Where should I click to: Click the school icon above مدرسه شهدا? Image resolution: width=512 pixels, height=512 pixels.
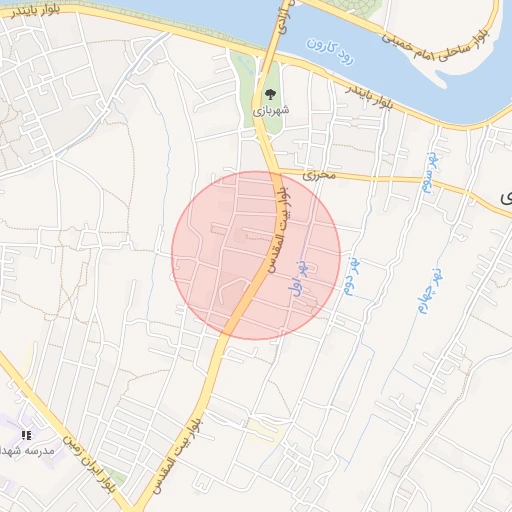pyautogui.click(x=26, y=435)
